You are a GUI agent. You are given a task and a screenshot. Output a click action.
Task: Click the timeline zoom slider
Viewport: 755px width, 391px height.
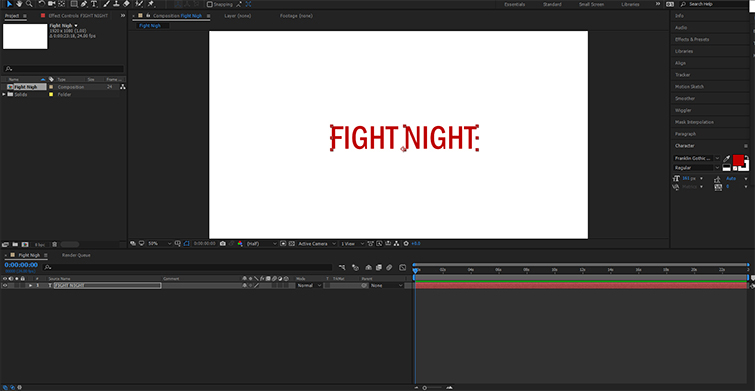point(424,388)
